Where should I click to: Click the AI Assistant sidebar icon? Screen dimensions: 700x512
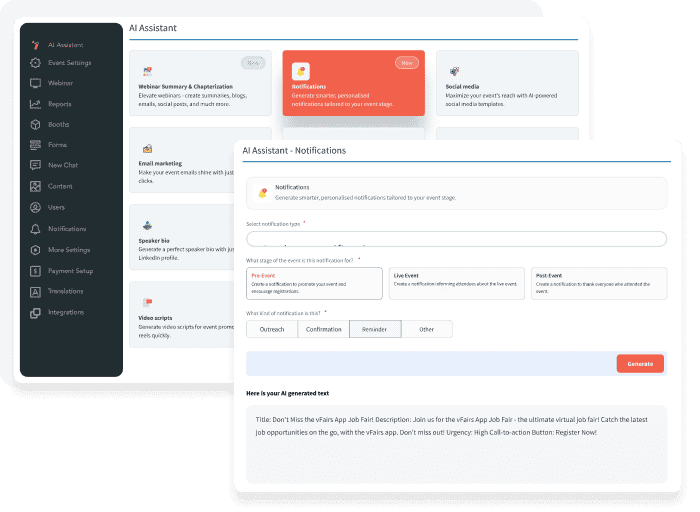(36, 45)
